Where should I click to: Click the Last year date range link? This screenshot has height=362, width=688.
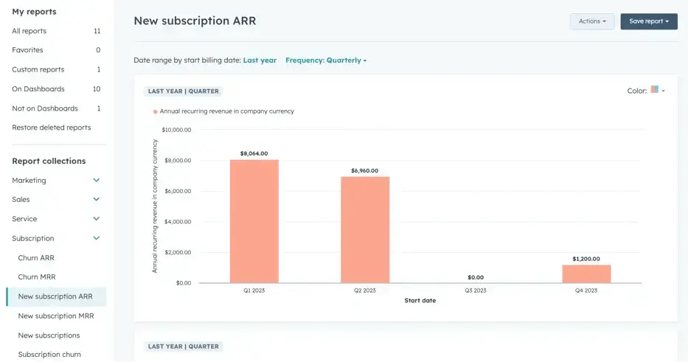pyautogui.click(x=260, y=60)
